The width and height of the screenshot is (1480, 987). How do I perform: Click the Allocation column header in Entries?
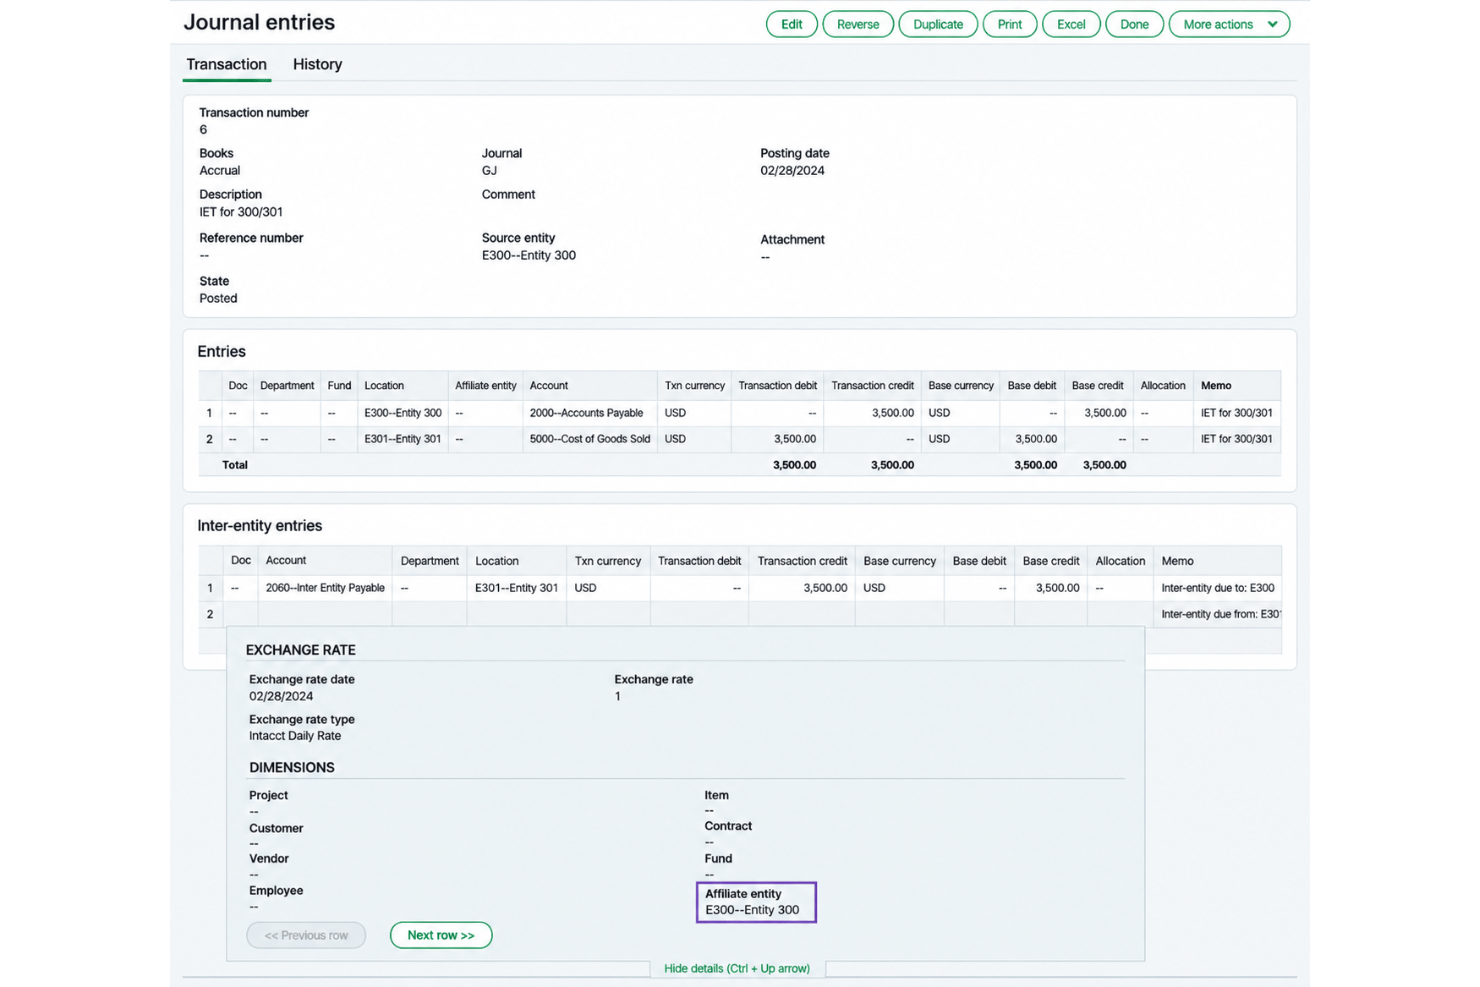click(1163, 385)
